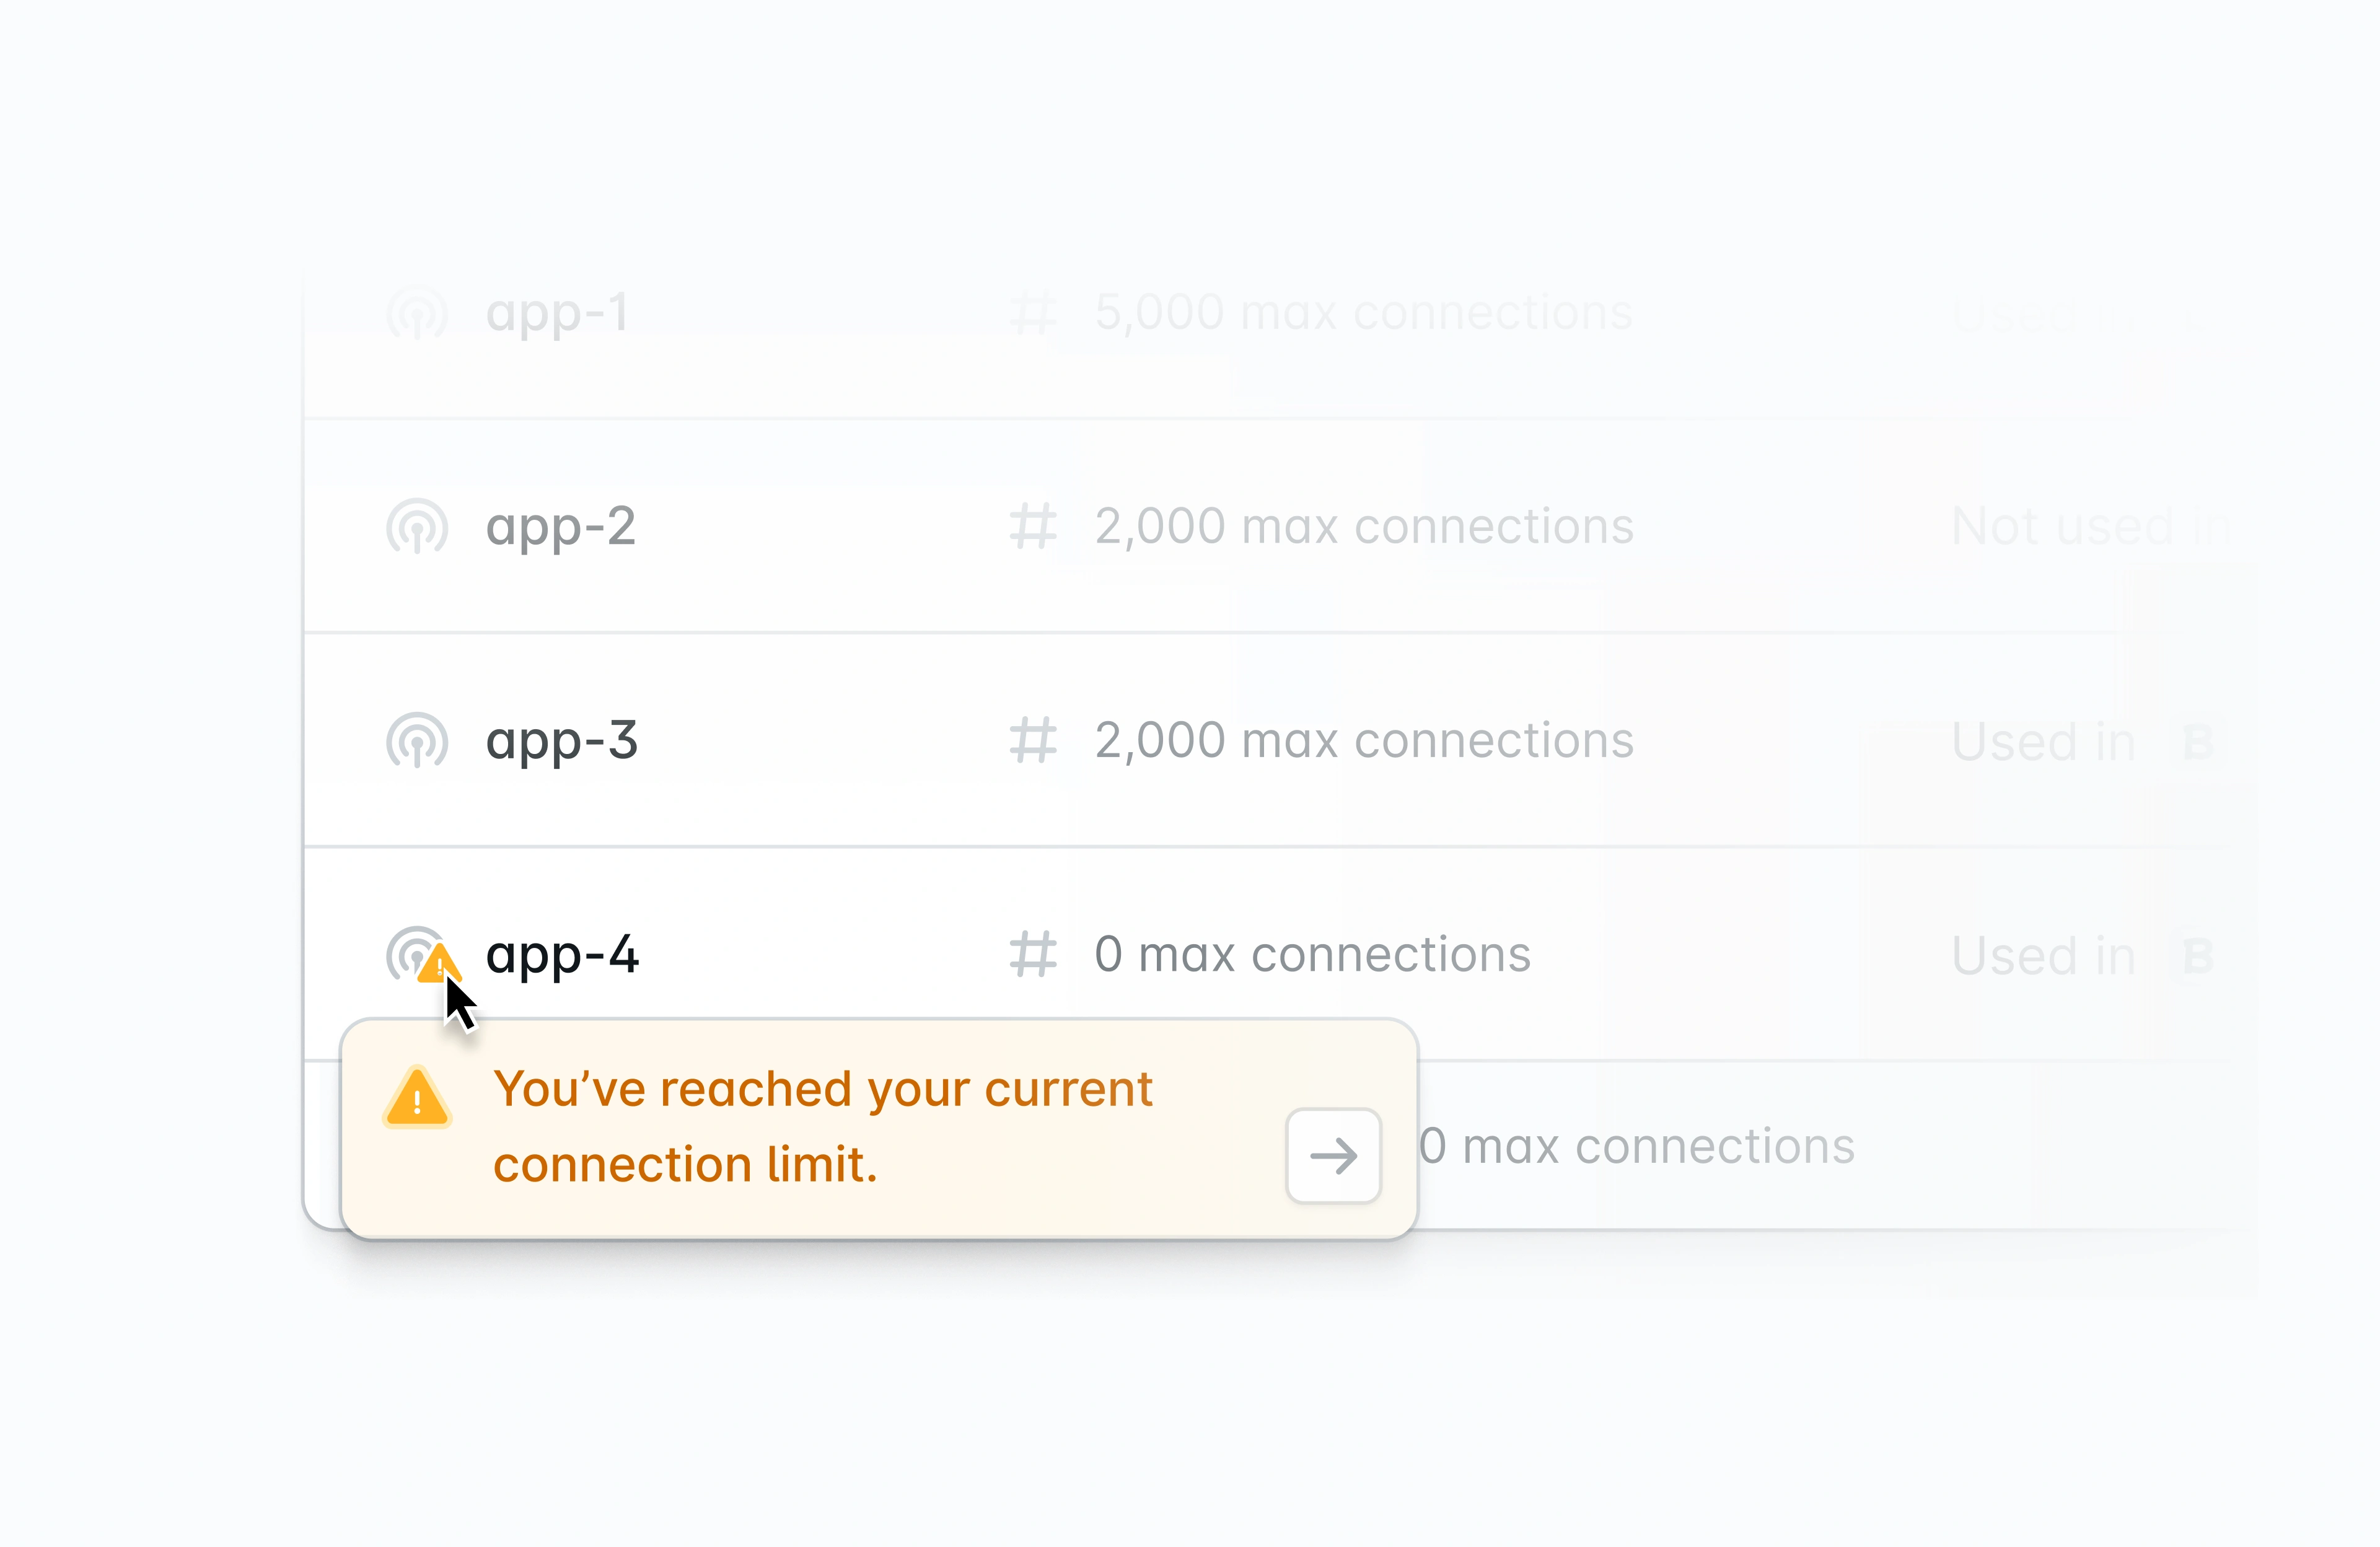Screen dimensions: 2380x1547
Task: Click the hash icon in the app-4 row
Action: pos(1035,954)
